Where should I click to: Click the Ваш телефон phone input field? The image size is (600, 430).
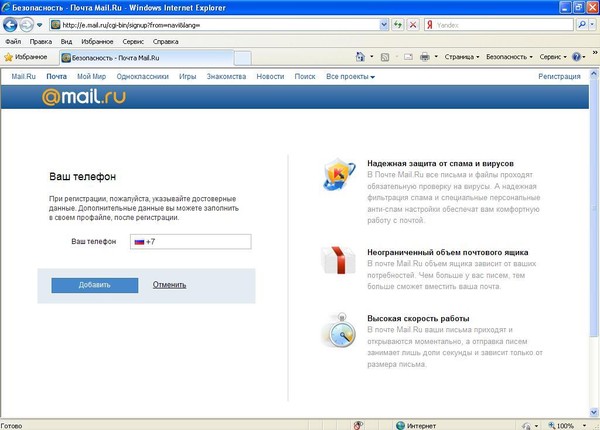(191, 242)
